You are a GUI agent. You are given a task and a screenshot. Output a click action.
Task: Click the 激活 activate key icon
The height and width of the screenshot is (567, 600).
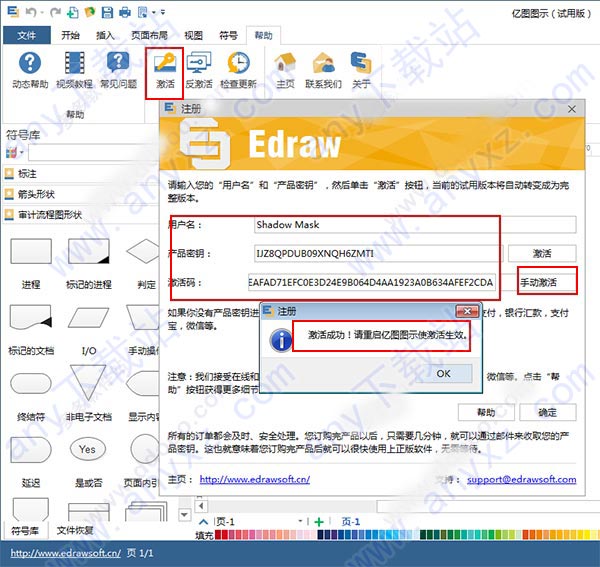pyautogui.click(x=165, y=72)
